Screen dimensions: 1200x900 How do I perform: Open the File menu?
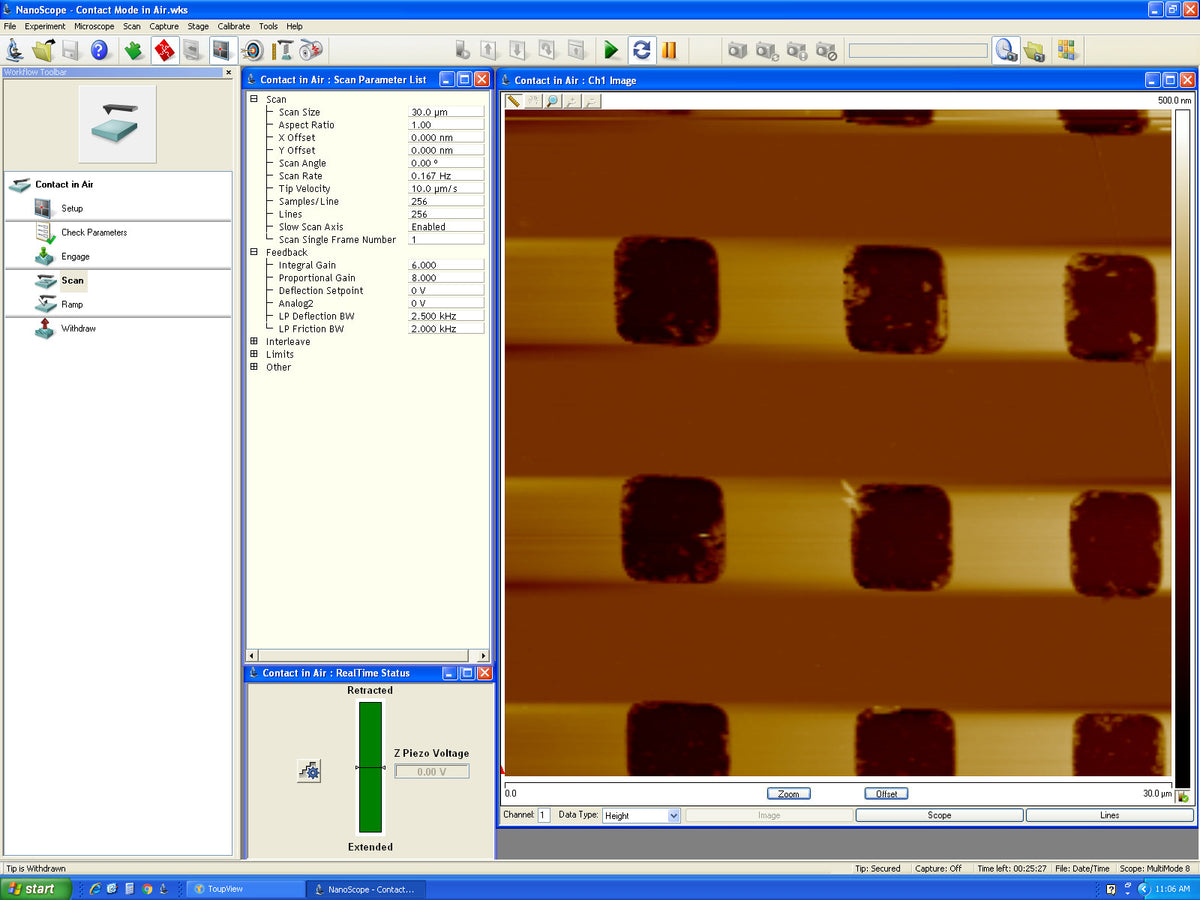pos(10,26)
